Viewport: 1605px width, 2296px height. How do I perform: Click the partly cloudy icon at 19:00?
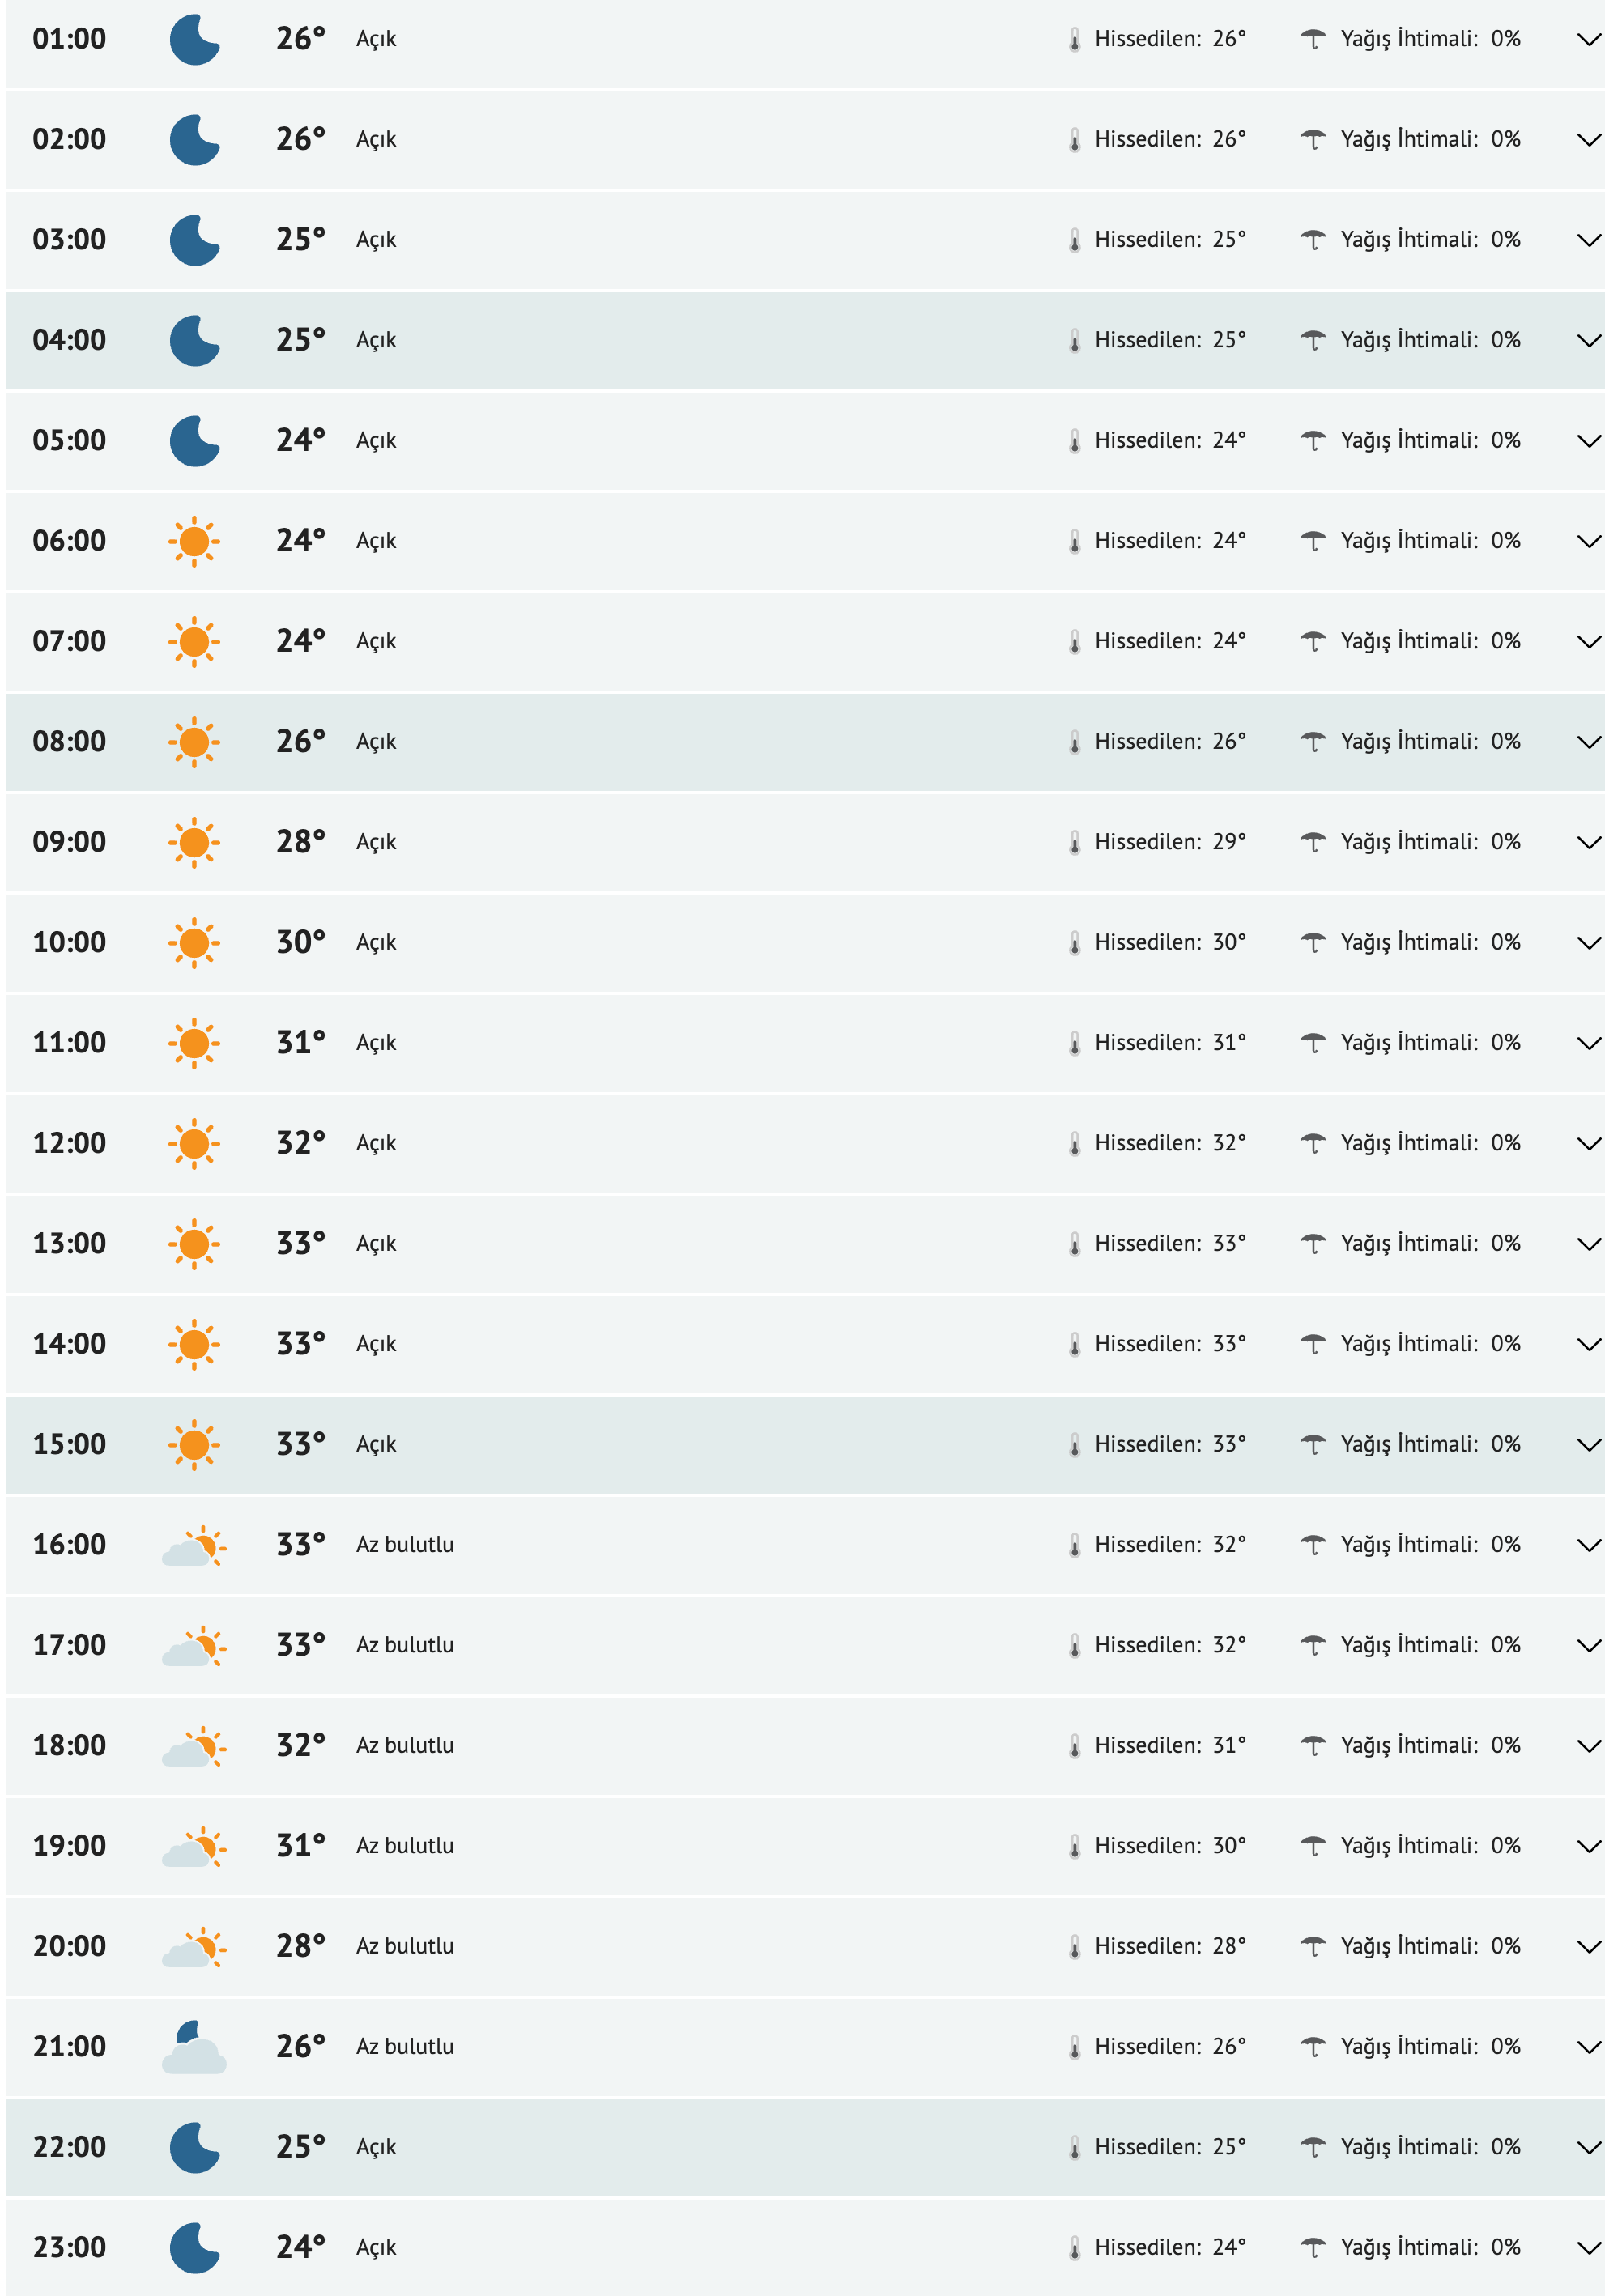tap(194, 1847)
